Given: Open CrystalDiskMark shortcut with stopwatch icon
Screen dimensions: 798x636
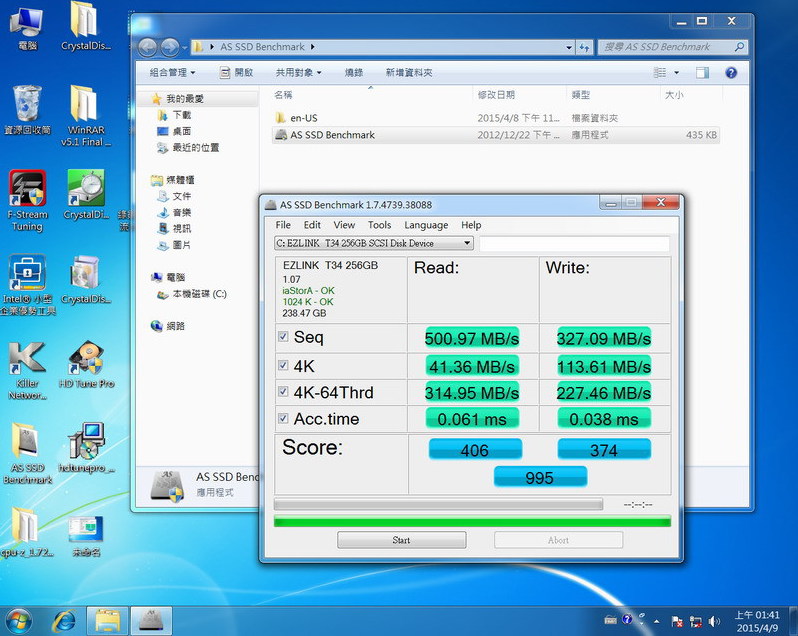Looking at the screenshot, I should point(87,195).
